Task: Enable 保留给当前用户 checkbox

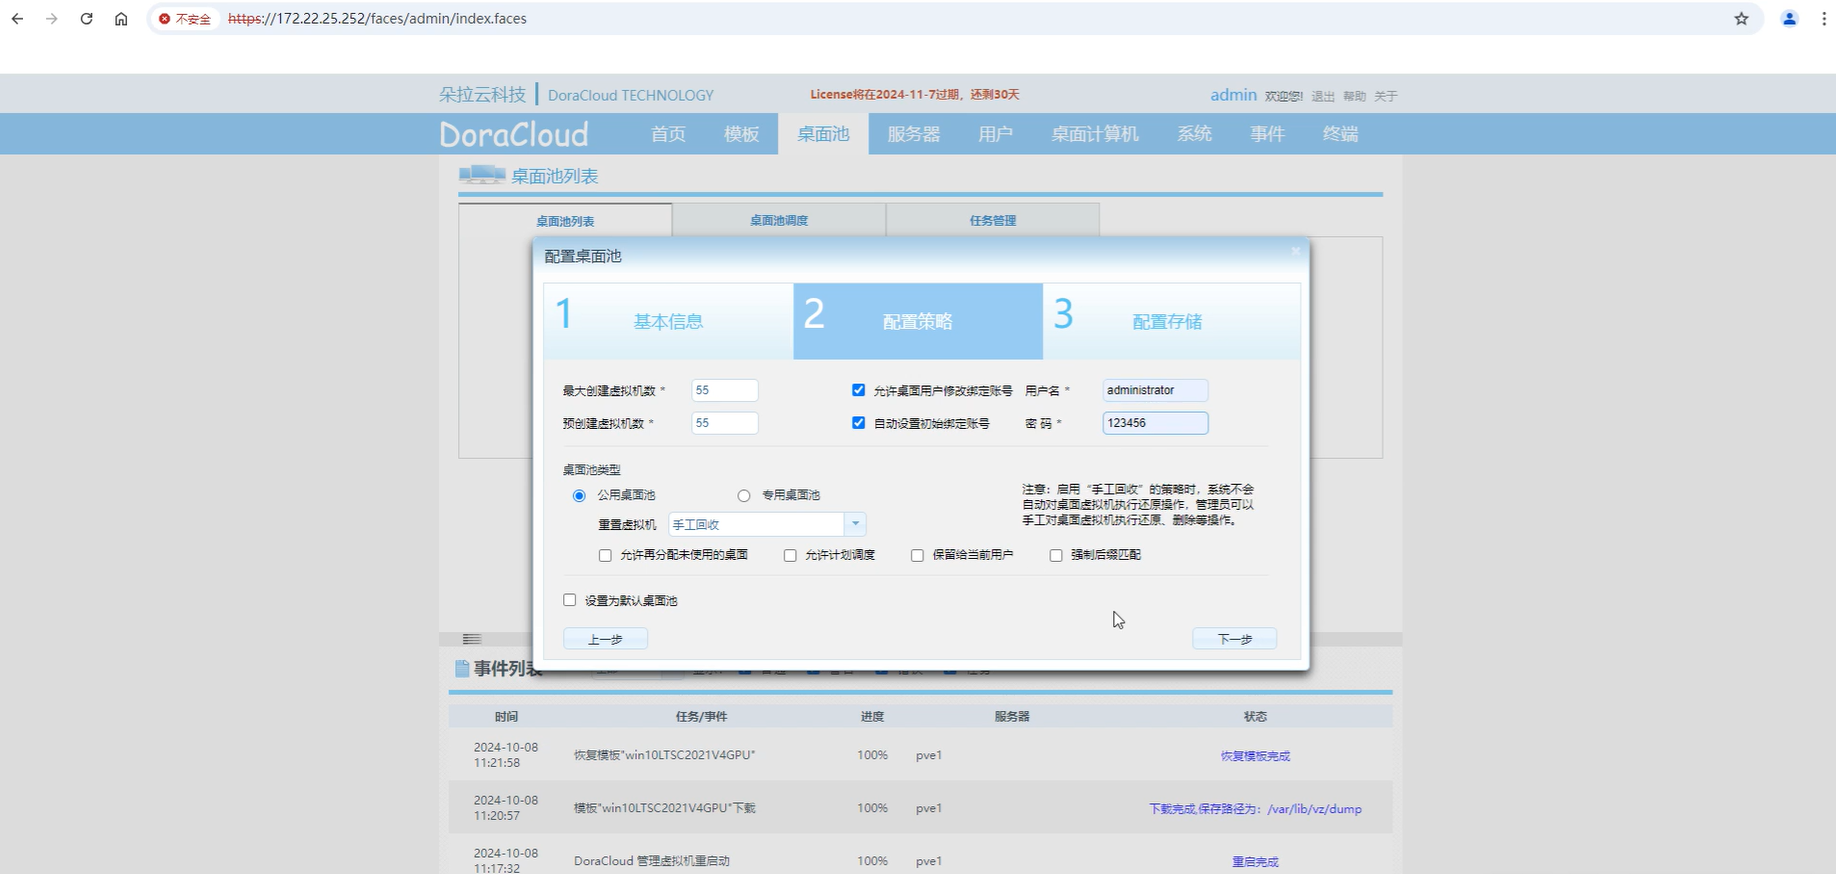Action: 917,556
